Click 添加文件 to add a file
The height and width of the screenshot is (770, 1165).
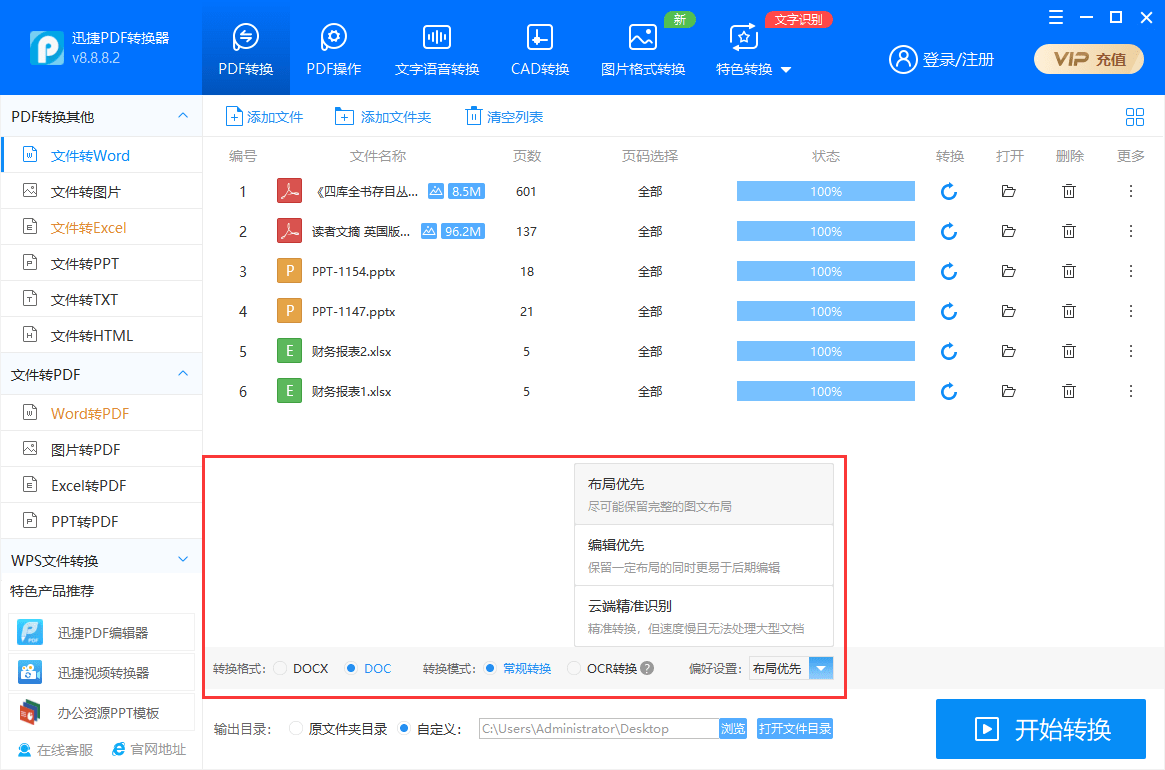[265, 117]
